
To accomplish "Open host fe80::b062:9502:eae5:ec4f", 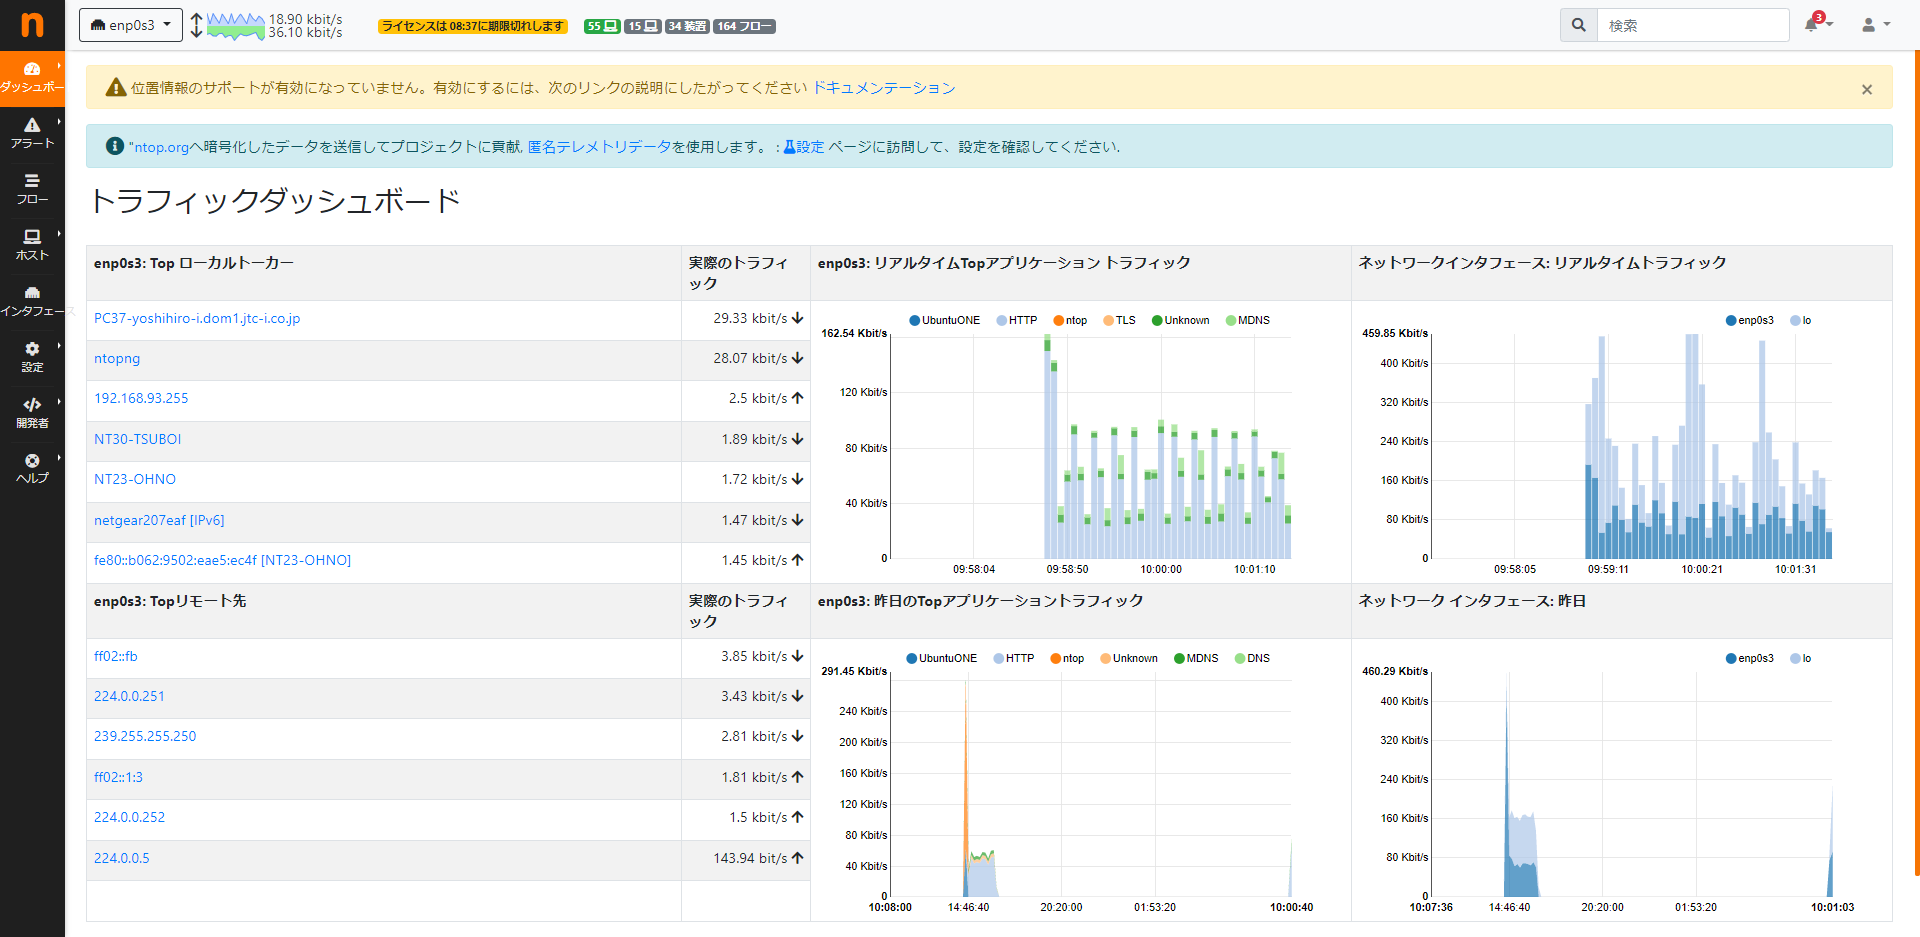I will (222, 560).
